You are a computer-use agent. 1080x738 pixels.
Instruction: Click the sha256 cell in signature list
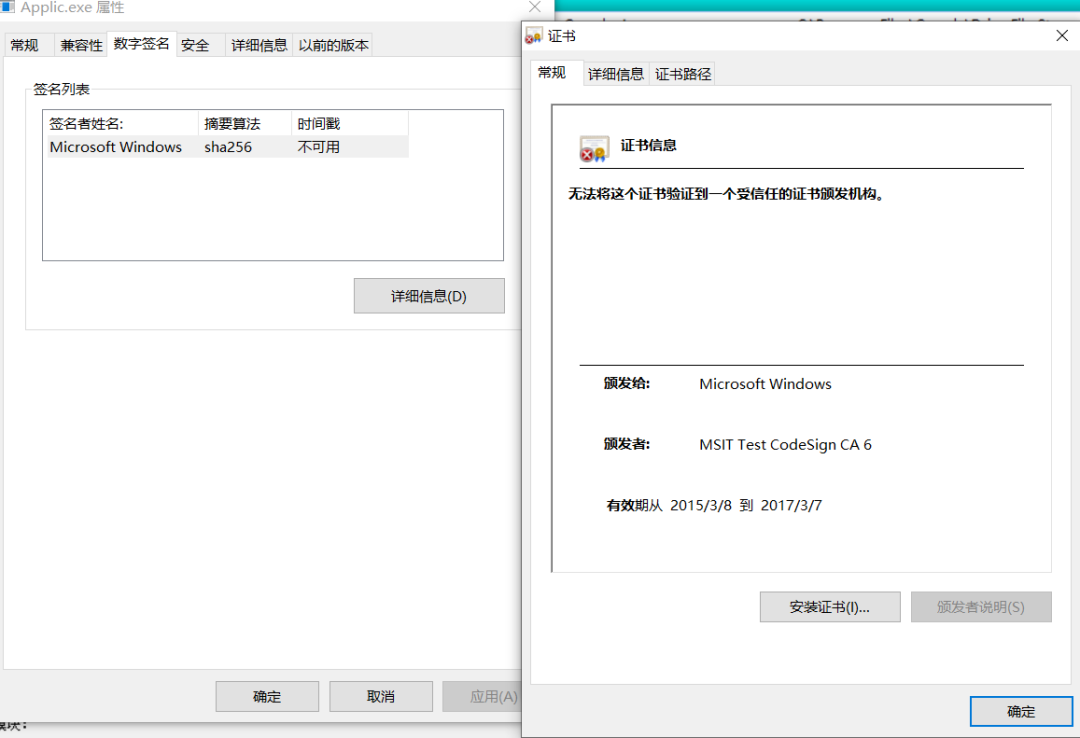coord(228,147)
